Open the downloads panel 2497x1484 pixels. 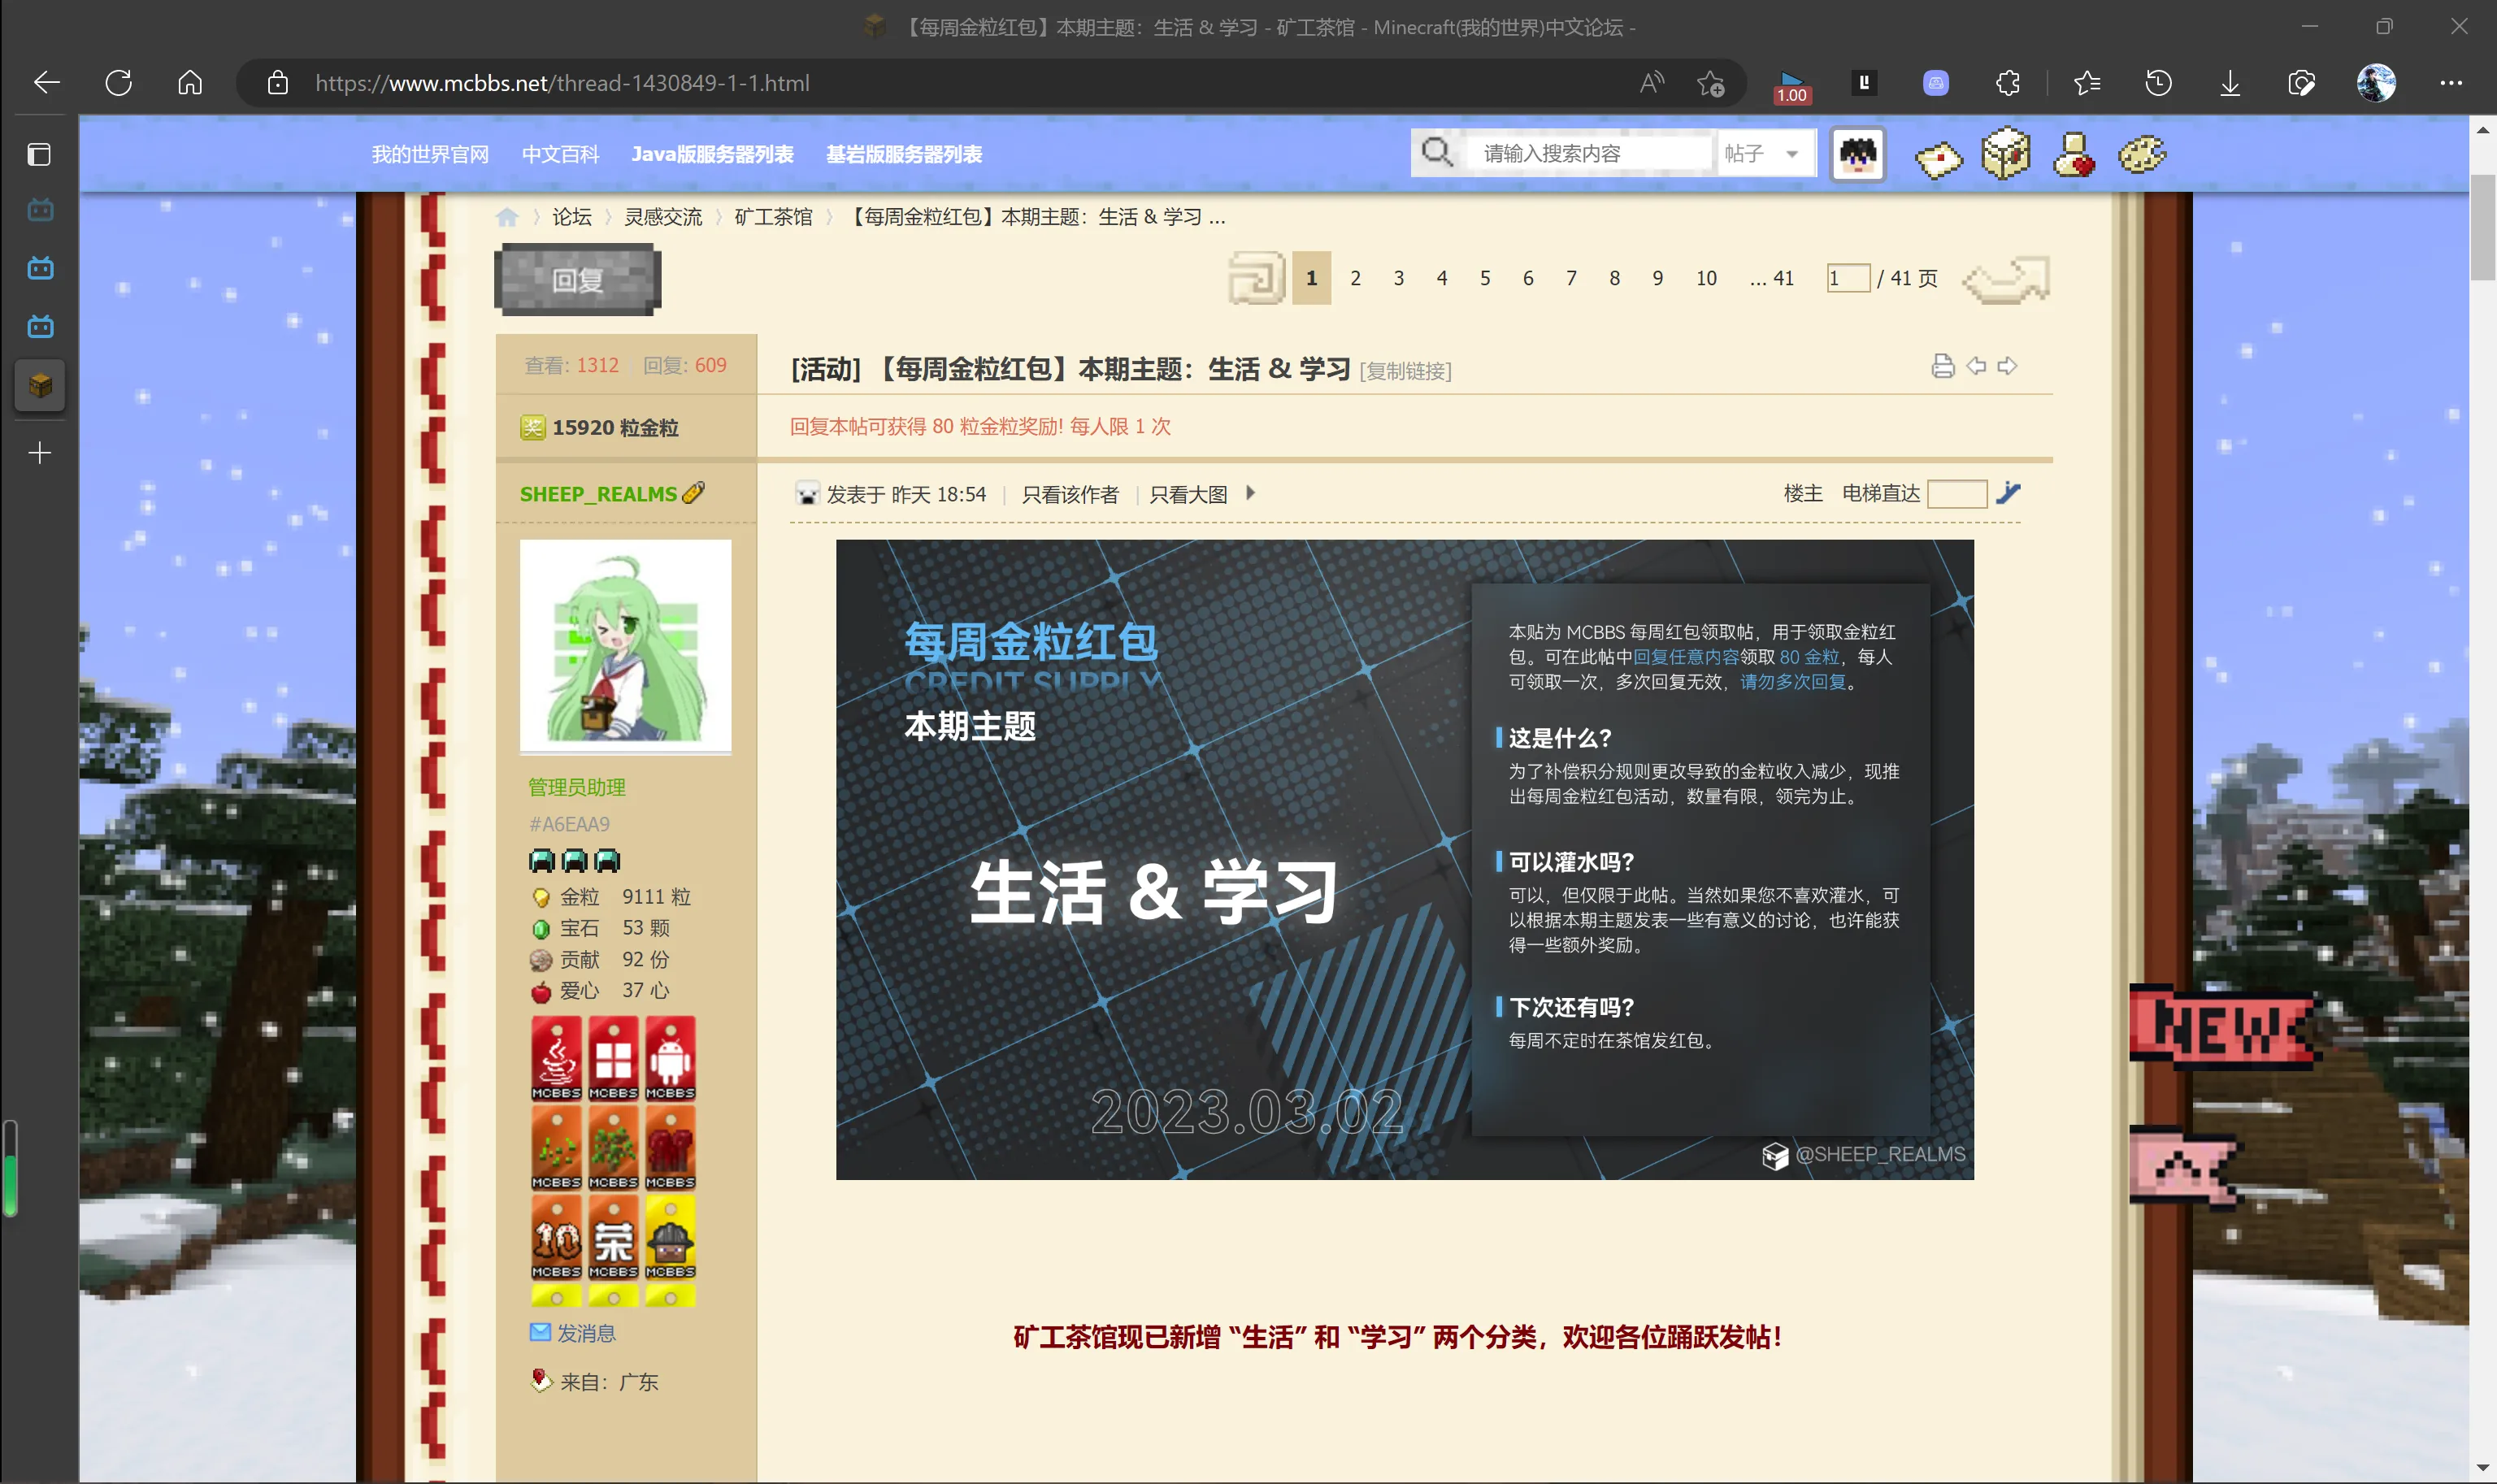[x=2230, y=83]
